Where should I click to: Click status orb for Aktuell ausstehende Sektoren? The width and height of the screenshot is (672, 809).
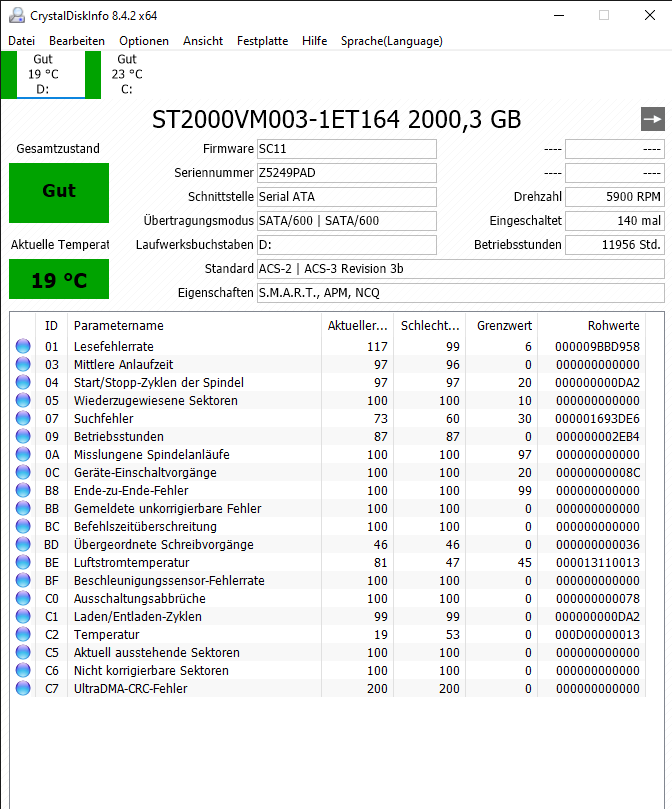tap(23, 652)
